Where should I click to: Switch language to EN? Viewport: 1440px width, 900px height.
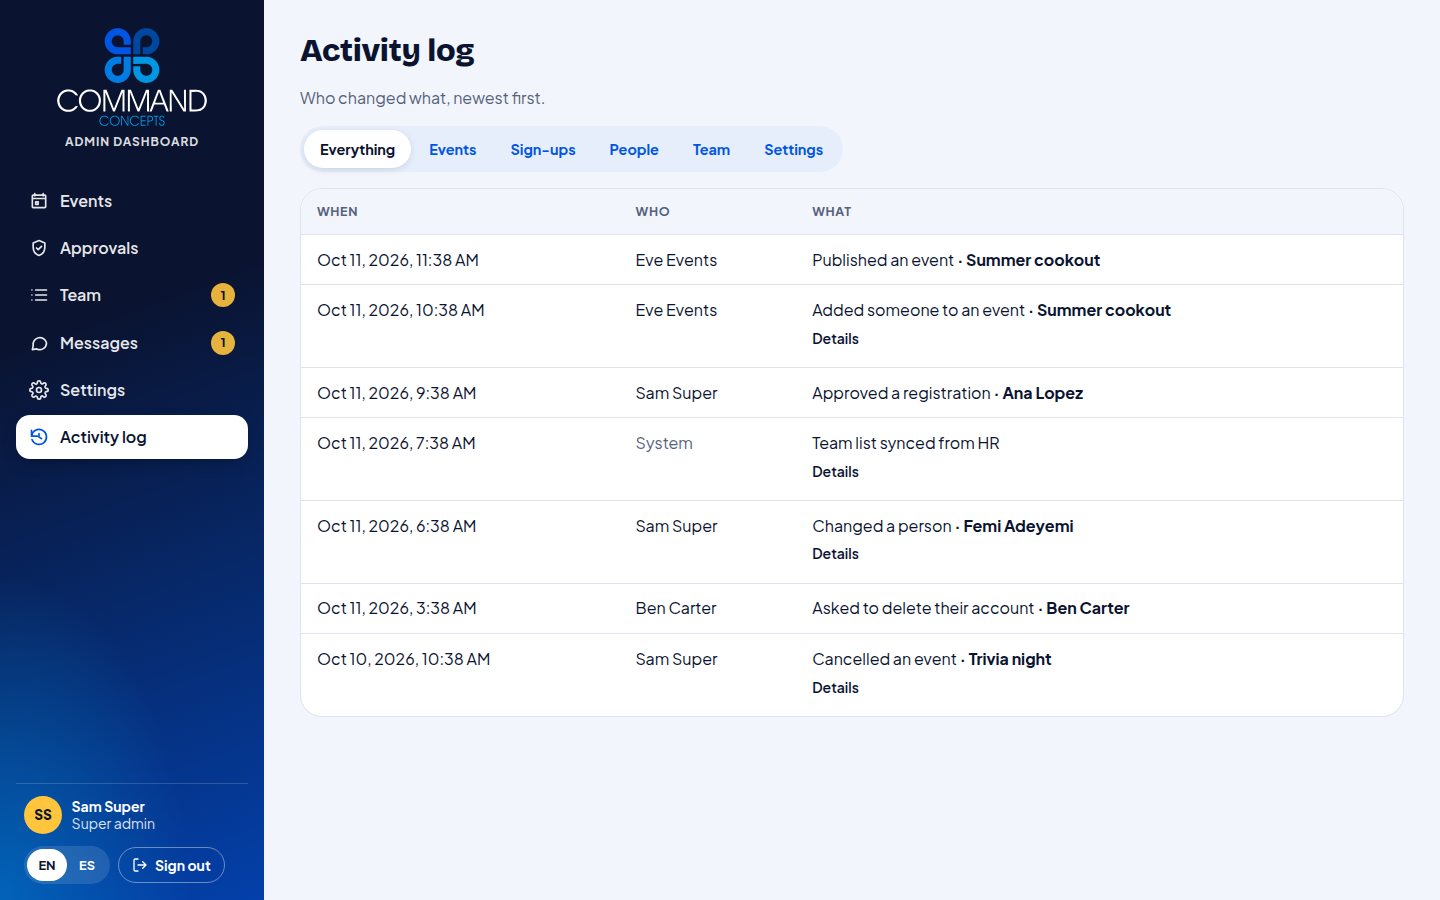point(47,865)
